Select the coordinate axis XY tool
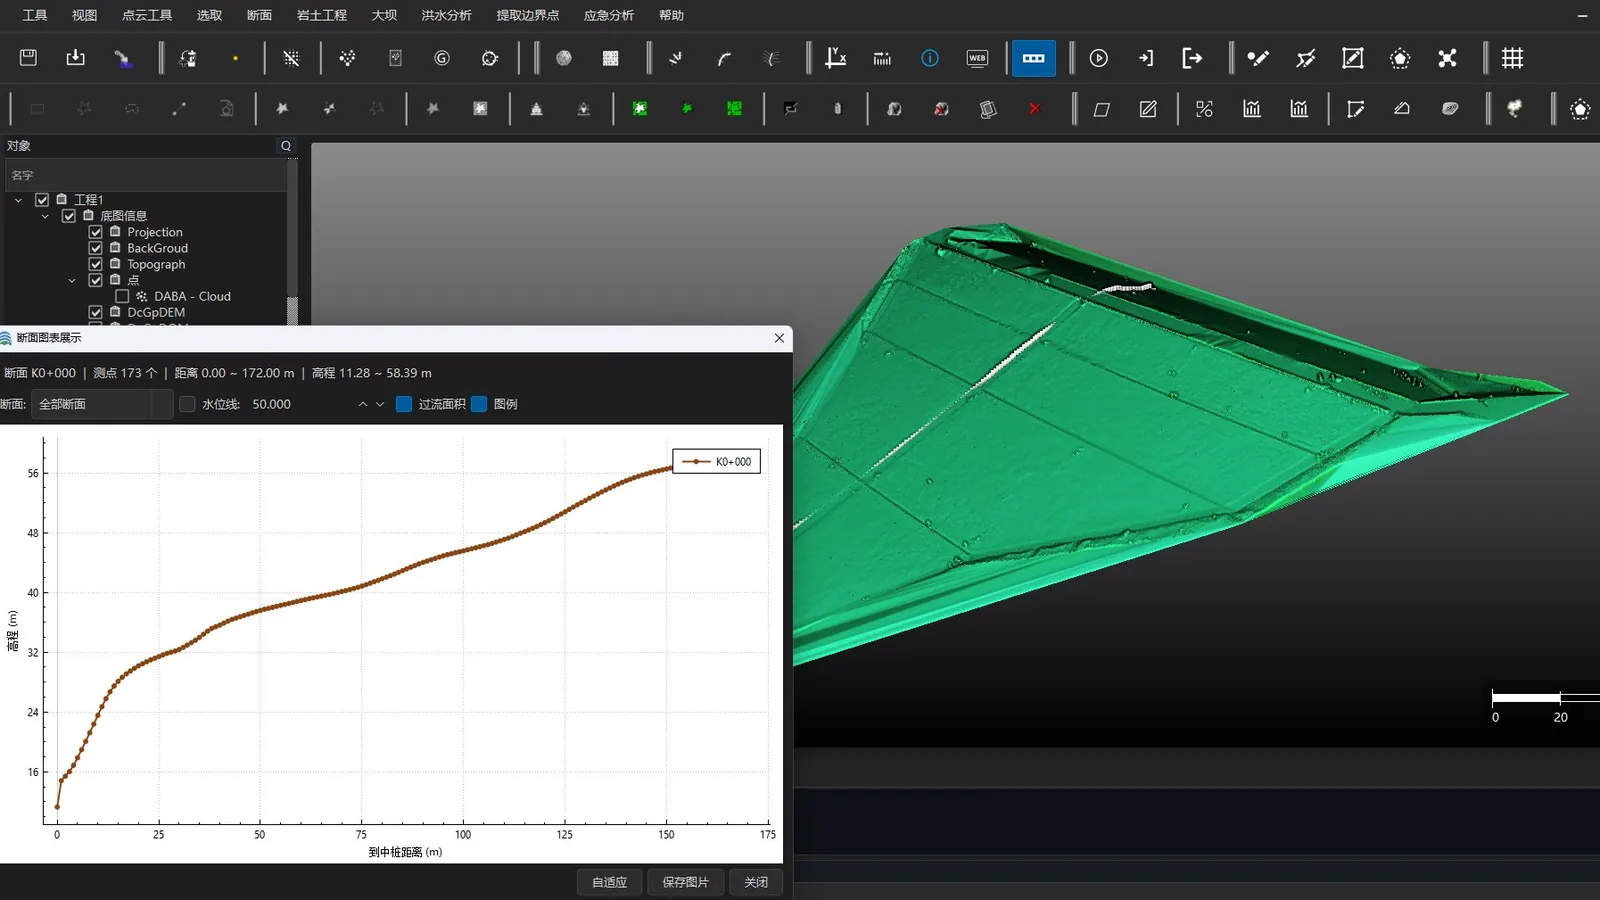Viewport: 1600px width, 900px height. 835,58
